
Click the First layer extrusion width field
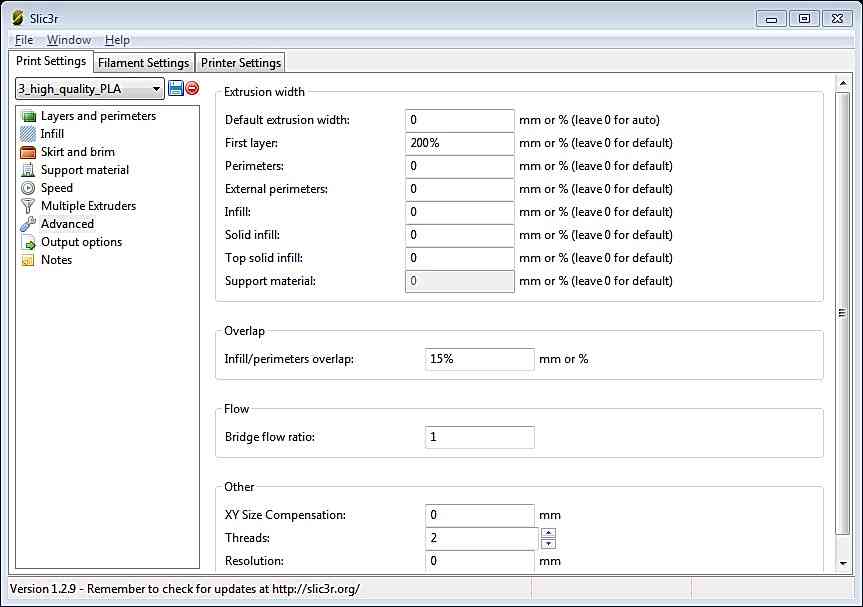click(460, 143)
